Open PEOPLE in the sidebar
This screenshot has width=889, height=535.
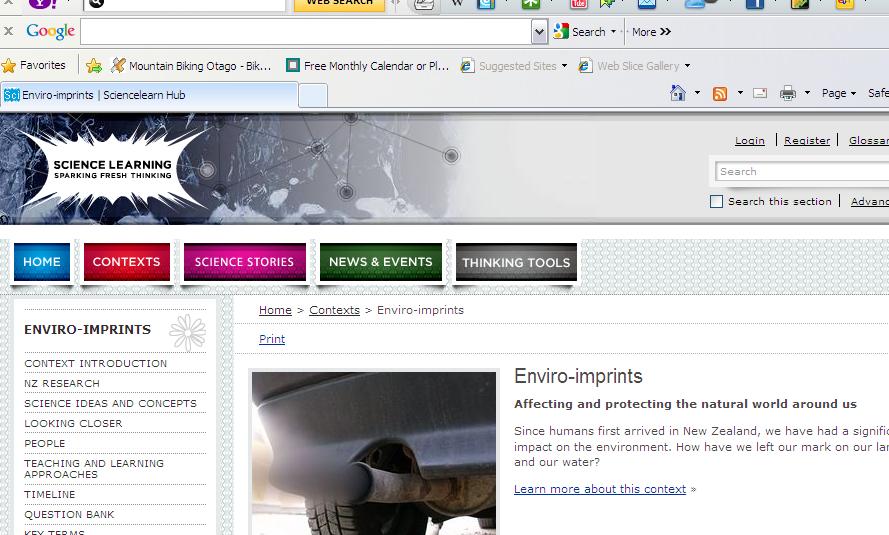pos(45,444)
